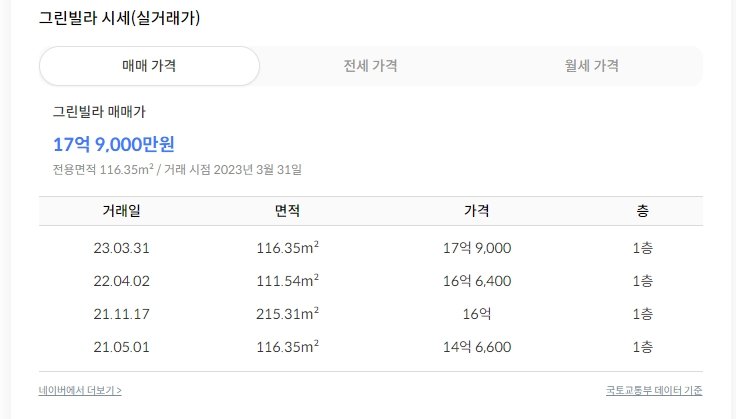Open the 매매 가격 tab
This screenshot has width=736, height=419.
[149, 66]
